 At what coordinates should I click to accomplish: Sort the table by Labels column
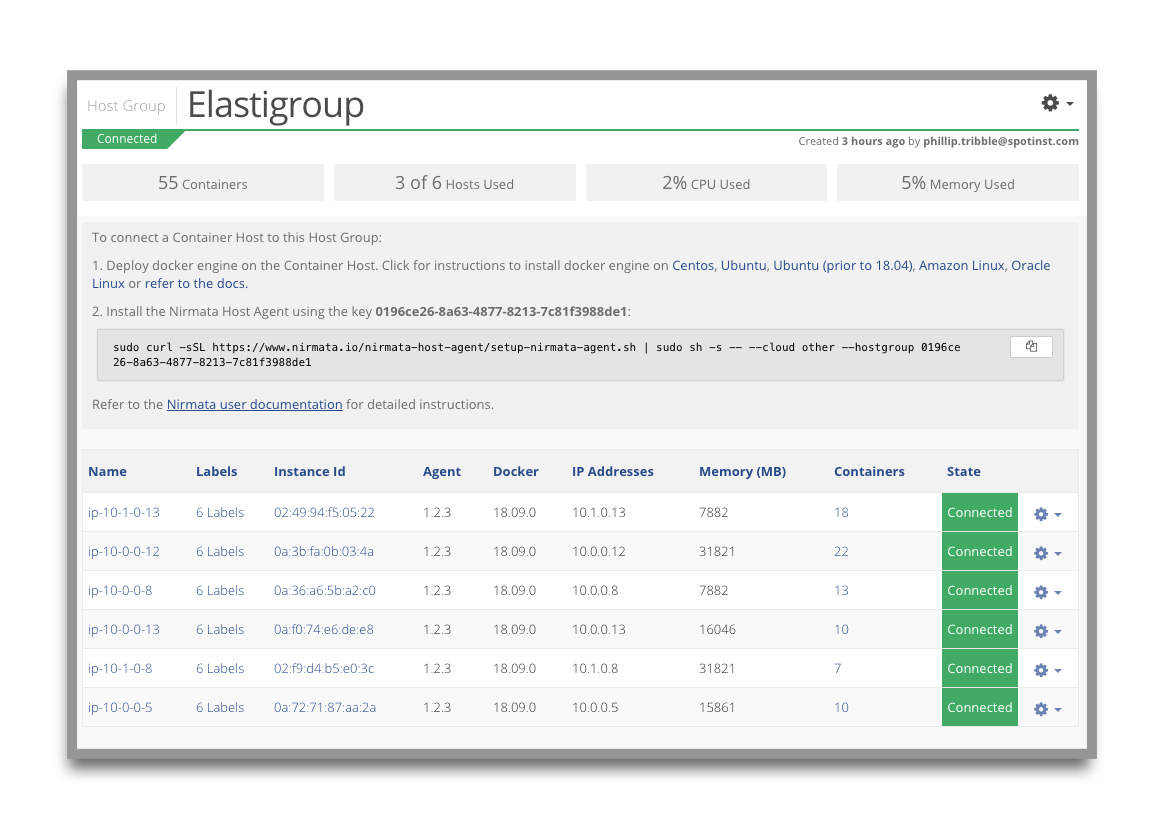tap(216, 471)
